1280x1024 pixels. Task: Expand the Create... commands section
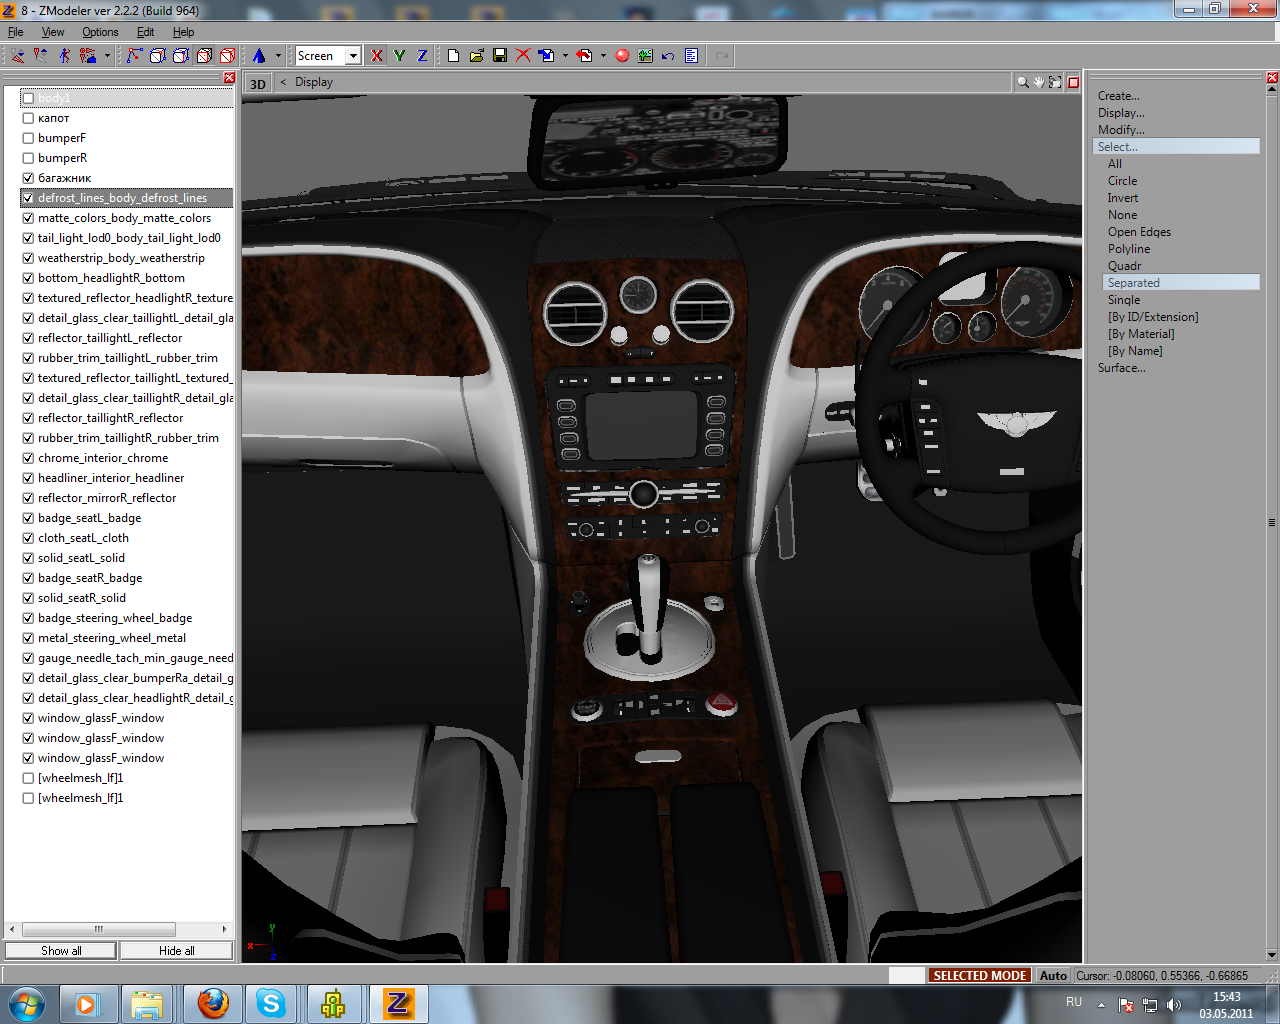1118,96
